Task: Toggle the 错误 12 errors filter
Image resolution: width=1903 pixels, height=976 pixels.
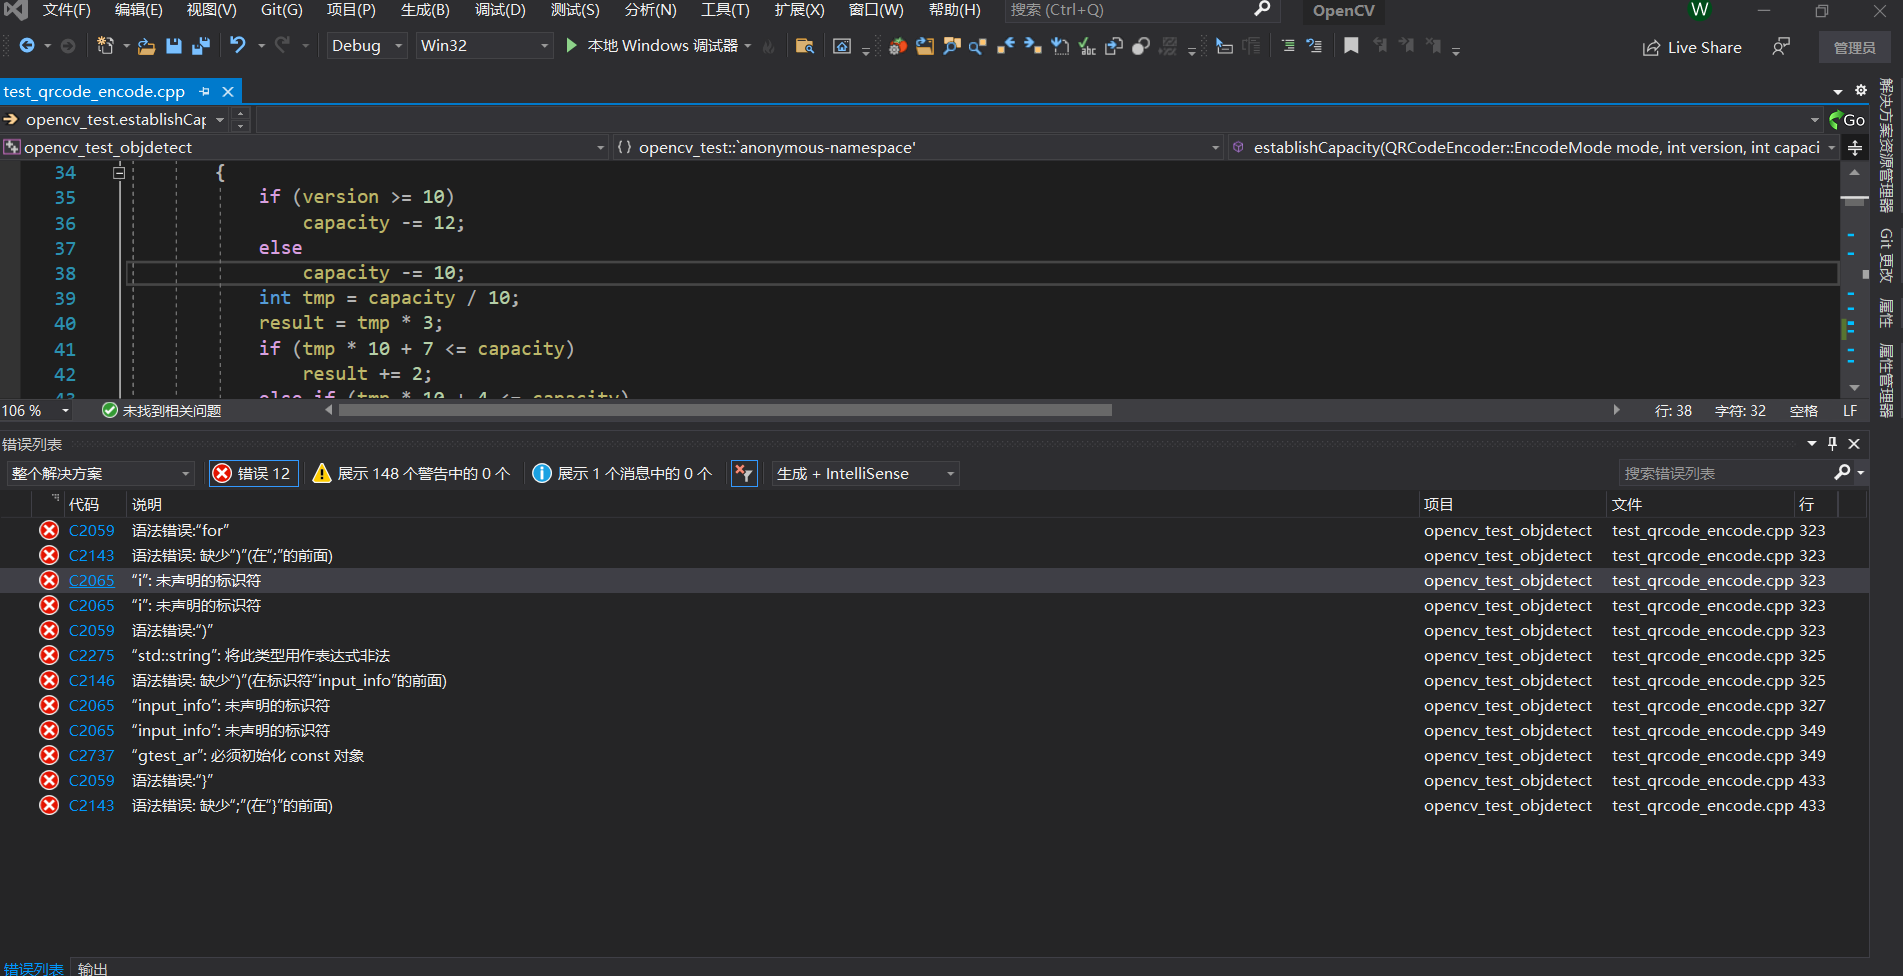Action: tap(253, 474)
